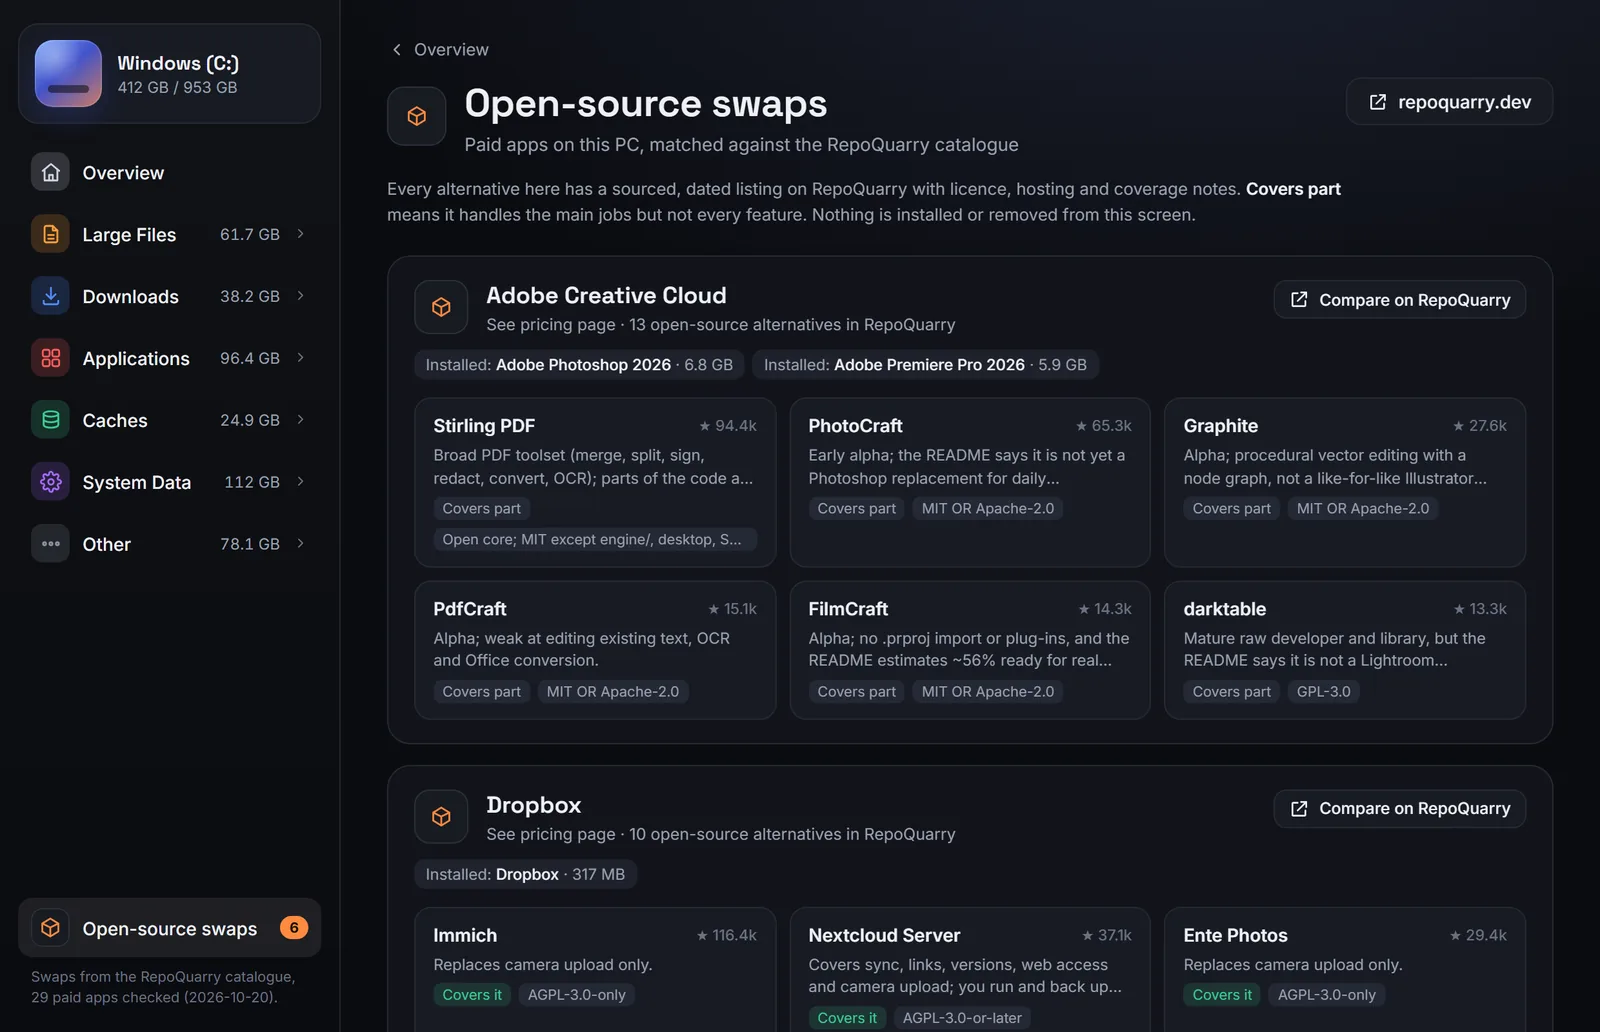The width and height of the screenshot is (1600, 1032).
Task: Click the GPL-3.0 licence tag on darktable
Action: click(1323, 691)
